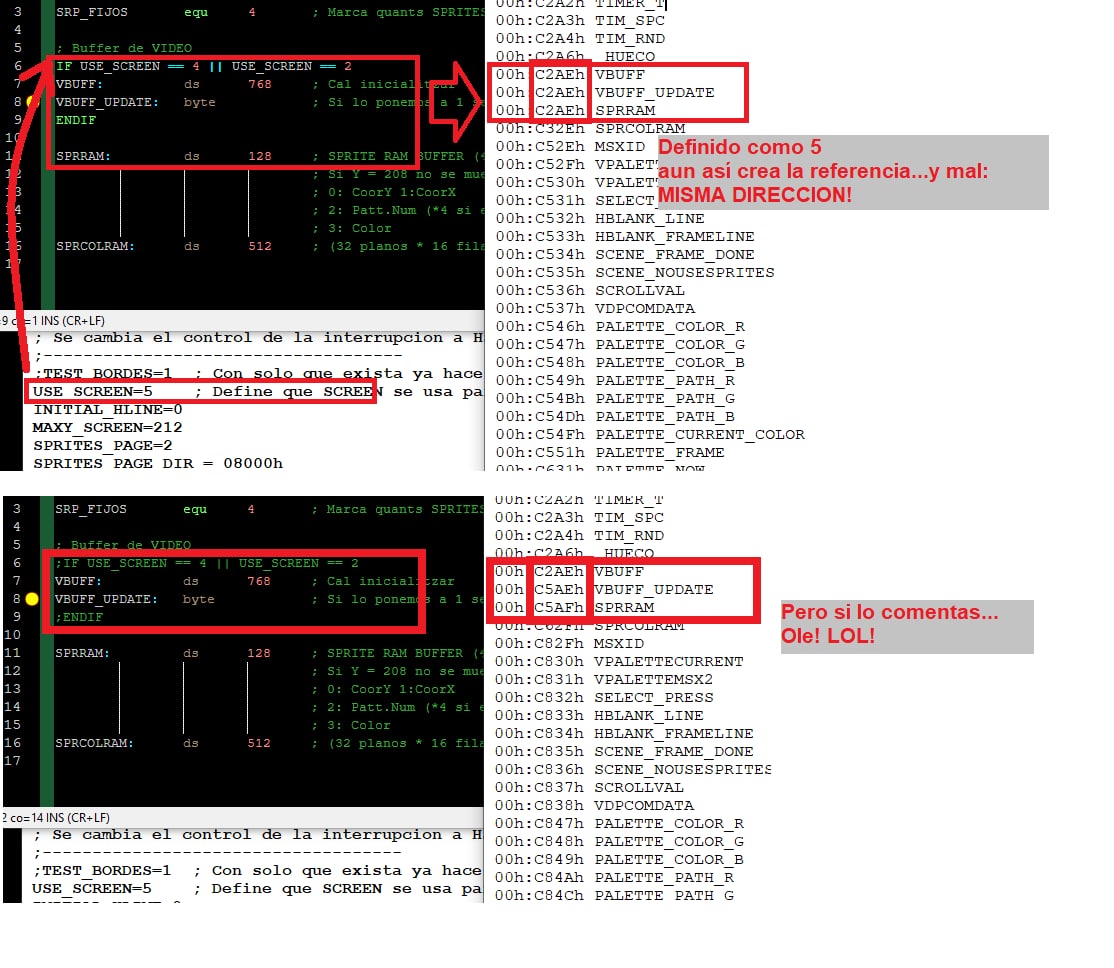
Task: Select symbol row C5AEh VBUFF_UPDATE
Action: click(605, 589)
